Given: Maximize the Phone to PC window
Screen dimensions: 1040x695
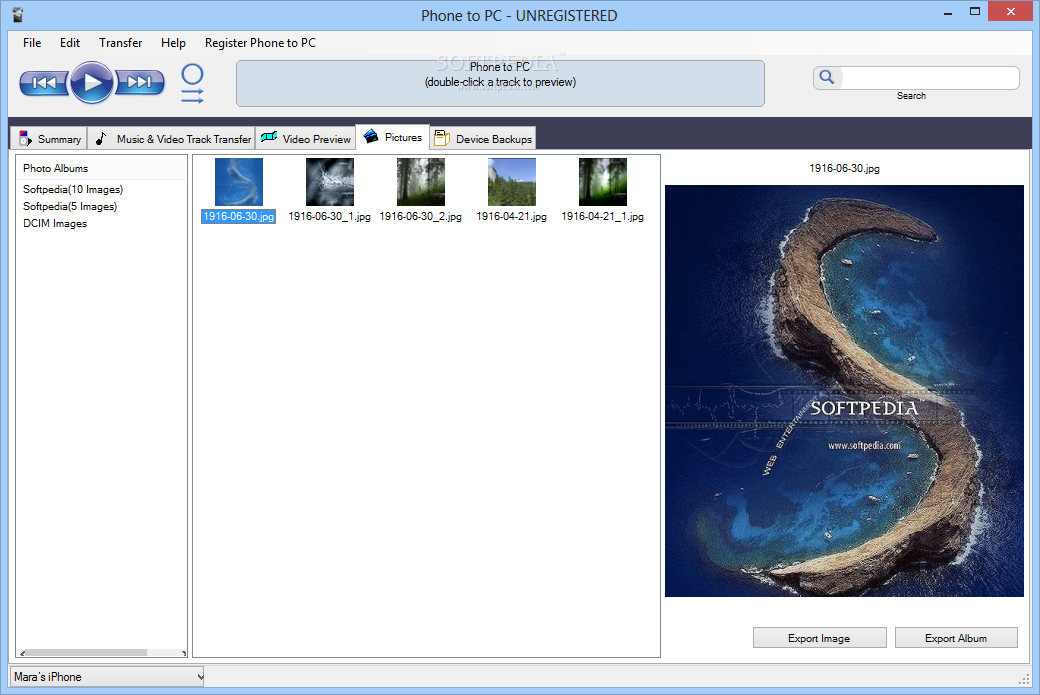Looking at the screenshot, I should tap(974, 12).
